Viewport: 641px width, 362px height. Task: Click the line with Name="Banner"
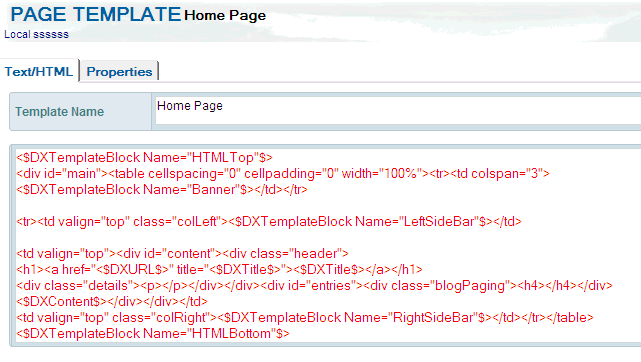162,190
